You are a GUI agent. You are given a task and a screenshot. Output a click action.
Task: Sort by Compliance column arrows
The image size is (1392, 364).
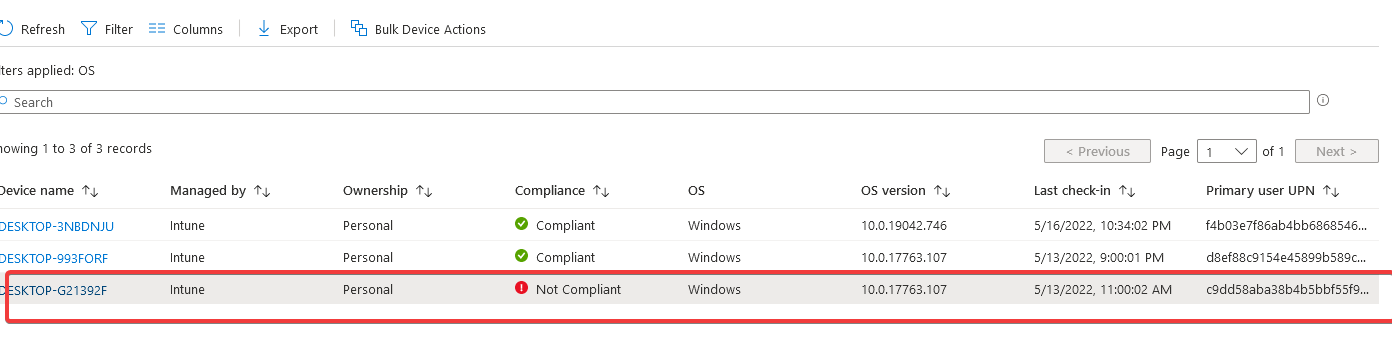[x=601, y=190]
